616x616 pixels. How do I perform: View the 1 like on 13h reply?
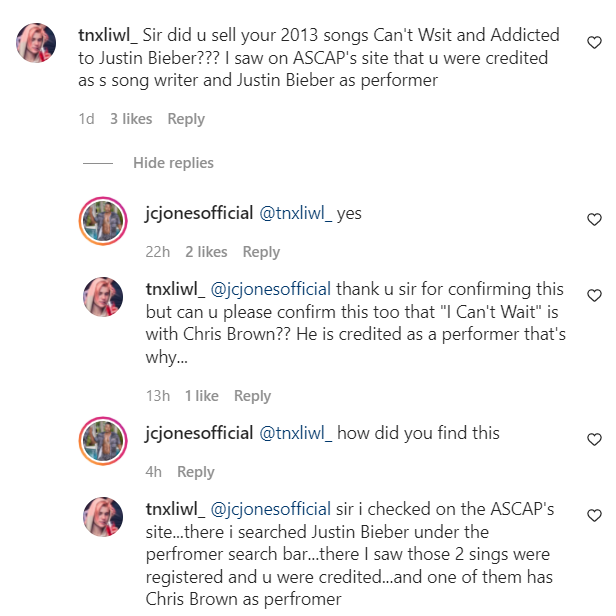pos(202,396)
